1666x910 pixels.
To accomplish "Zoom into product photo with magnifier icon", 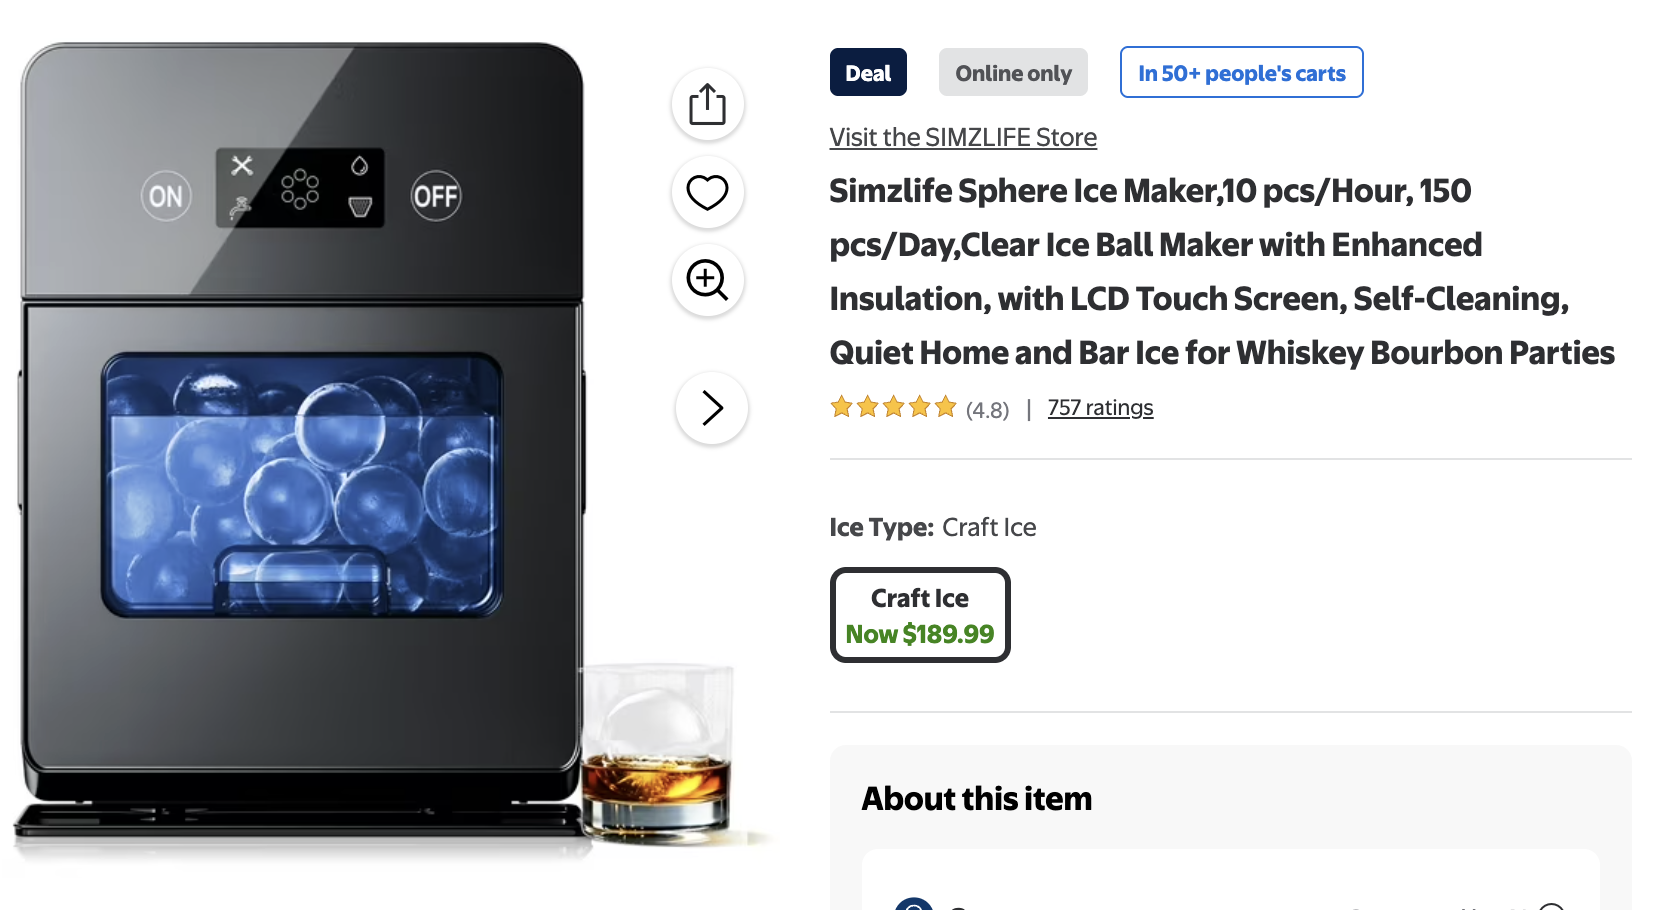I will [707, 280].
